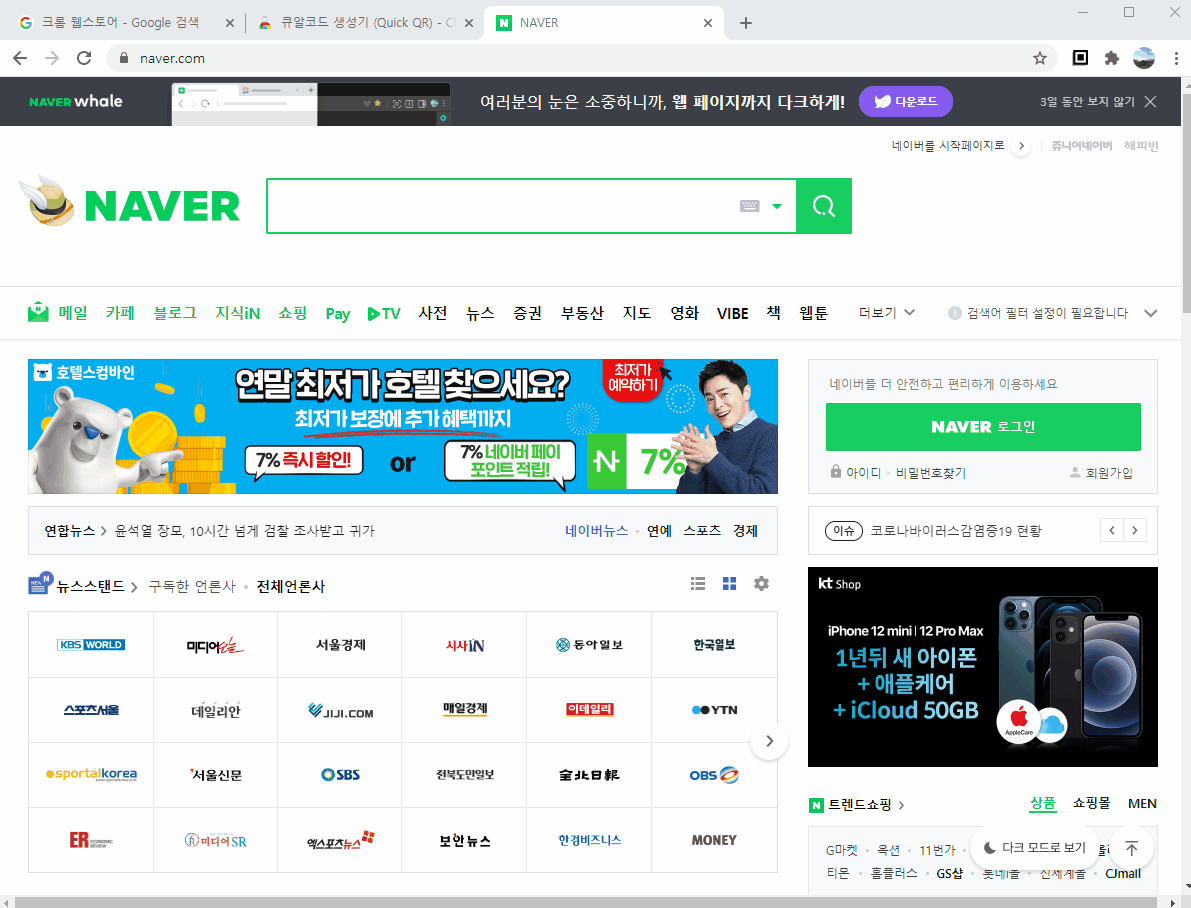Show next issue with right arrow
This screenshot has height=908, width=1191.
(1135, 530)
